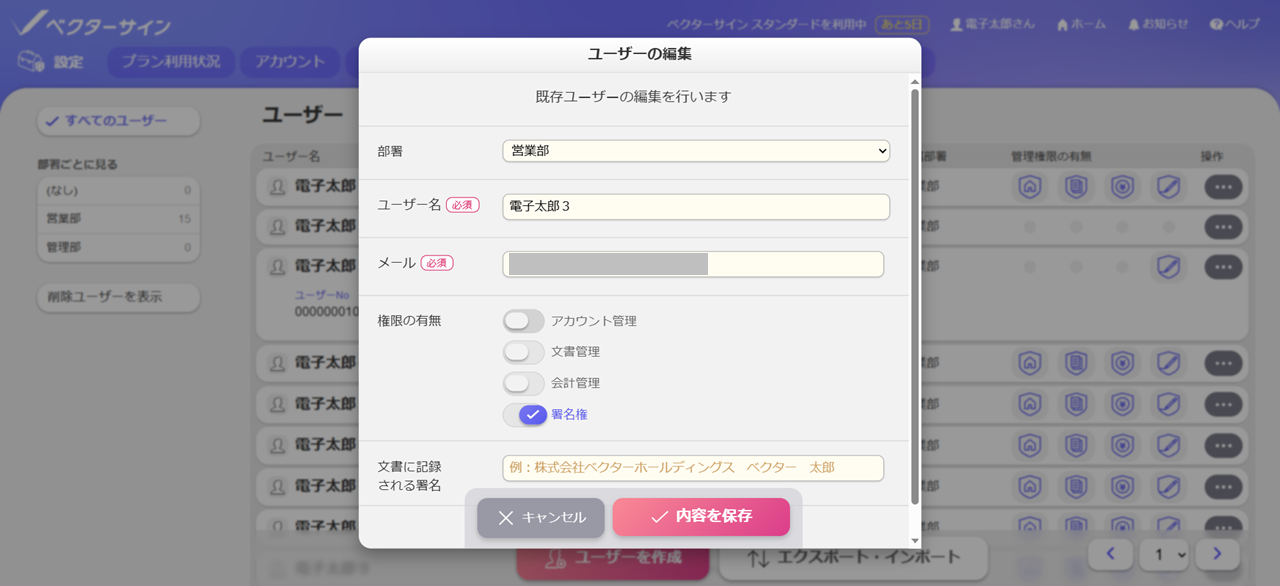Click the キャンセル button
The width and height of the screenshot is (1280, 586).
[x=541, y=517]
